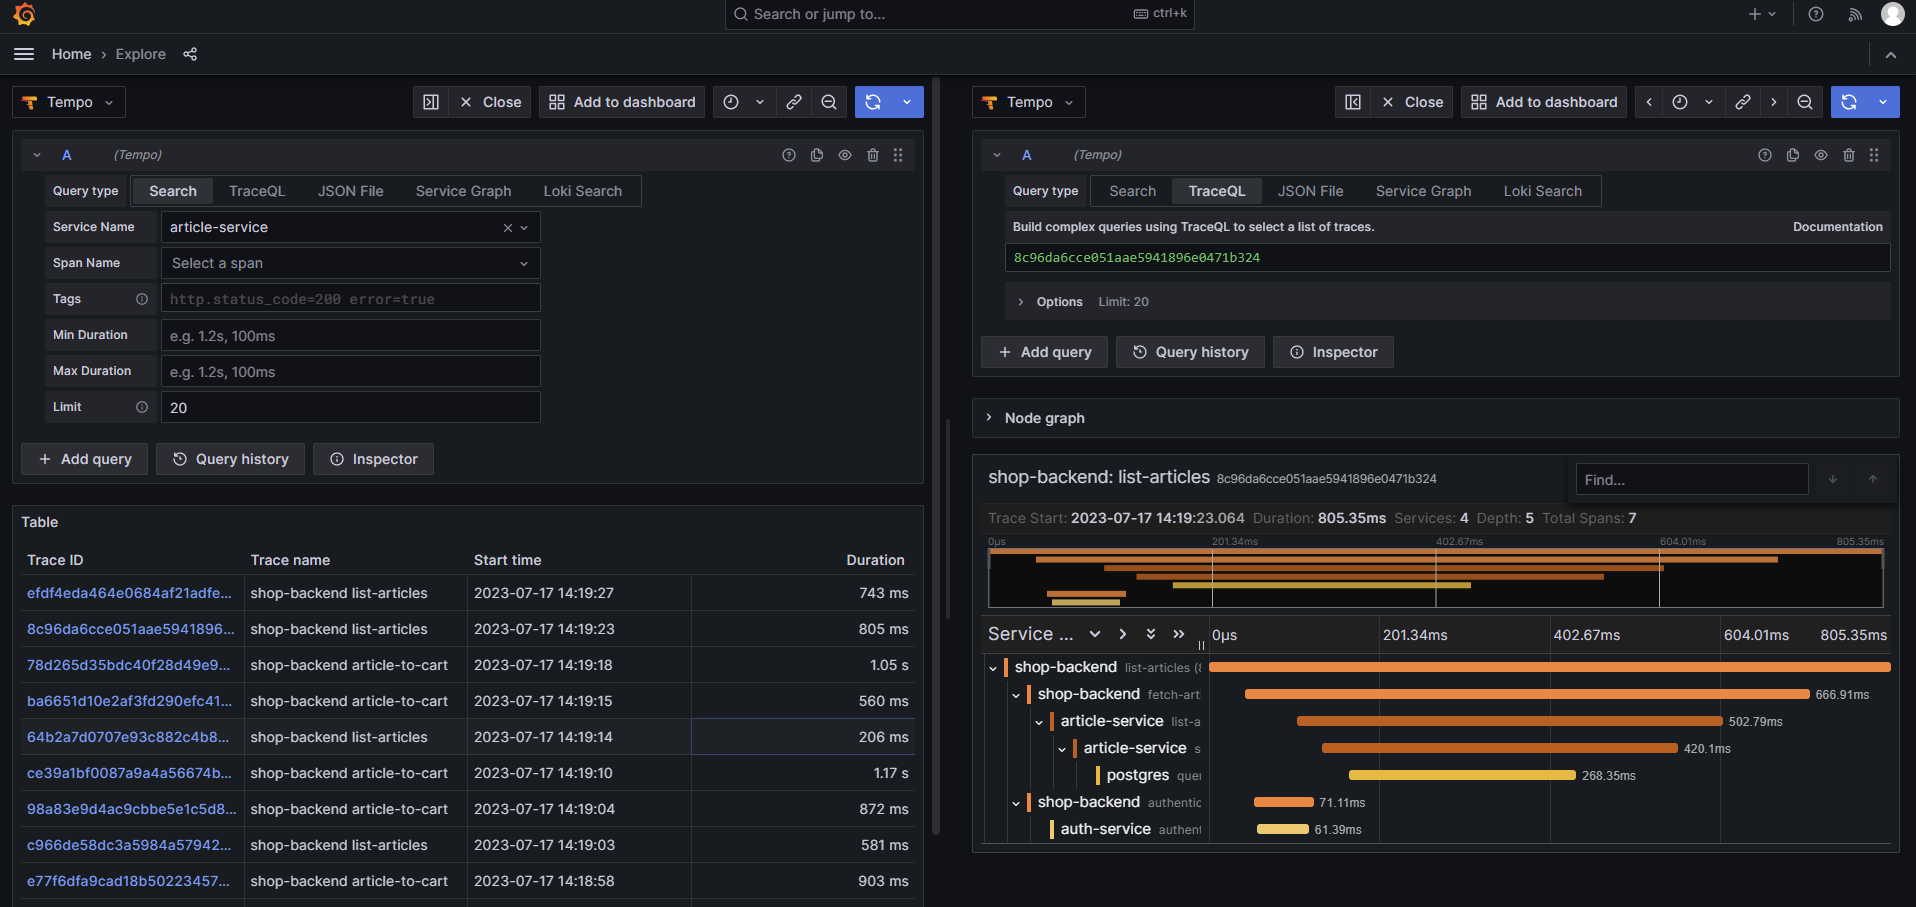The width and height of the screenshot is (1916, 907).
Task: Open left pane Tempo datasource picker
Action: (x=69, y=102)
